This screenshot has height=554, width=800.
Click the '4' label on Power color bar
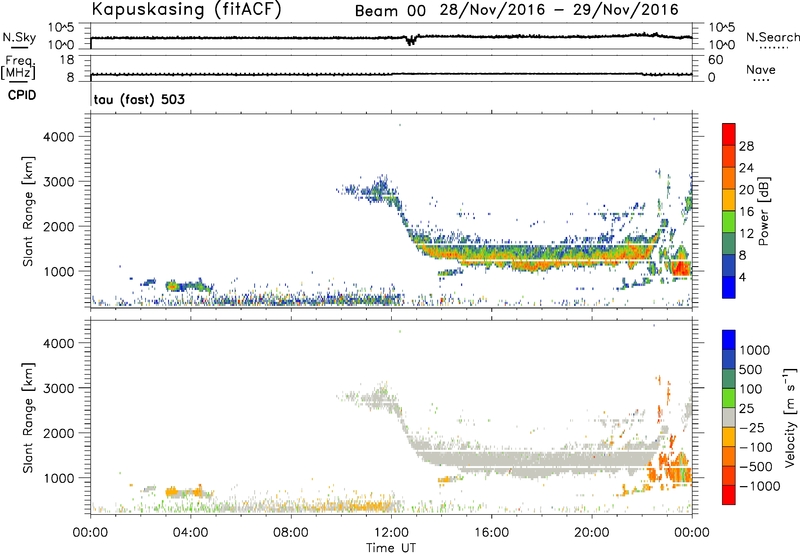coord(742,277)
